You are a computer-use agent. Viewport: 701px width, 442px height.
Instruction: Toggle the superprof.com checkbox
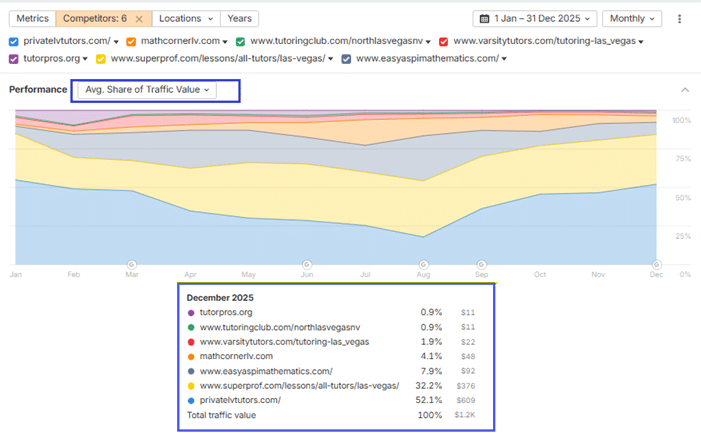coord(101,59)
